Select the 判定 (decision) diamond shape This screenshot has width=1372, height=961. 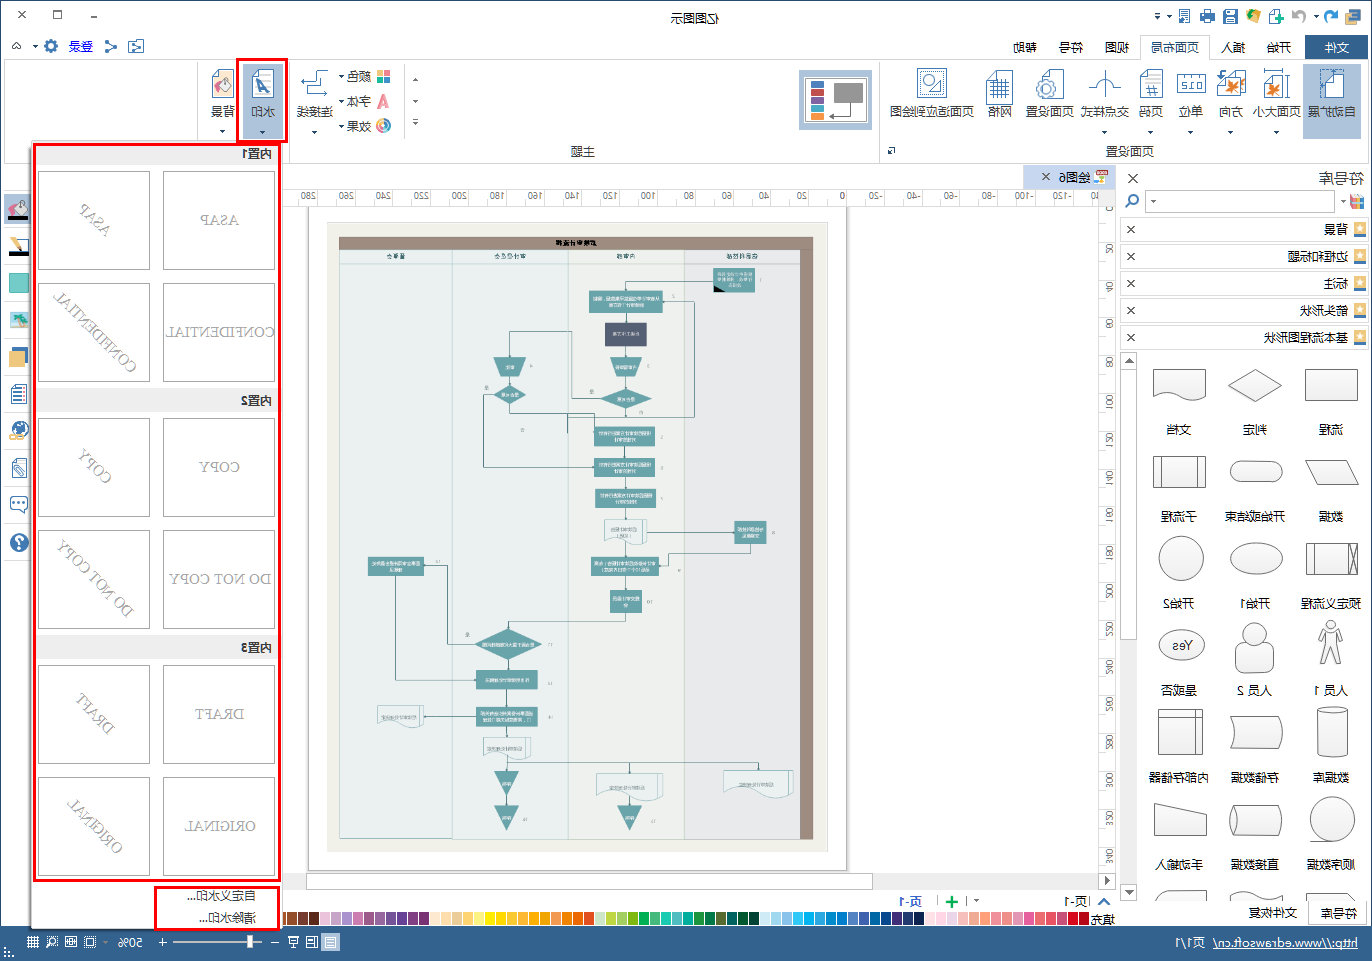[1255, 385]
